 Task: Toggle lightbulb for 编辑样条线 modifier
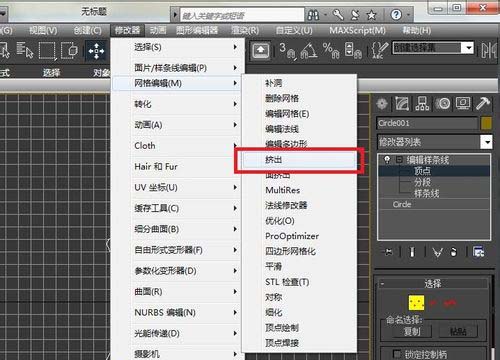tap(387, 159)
